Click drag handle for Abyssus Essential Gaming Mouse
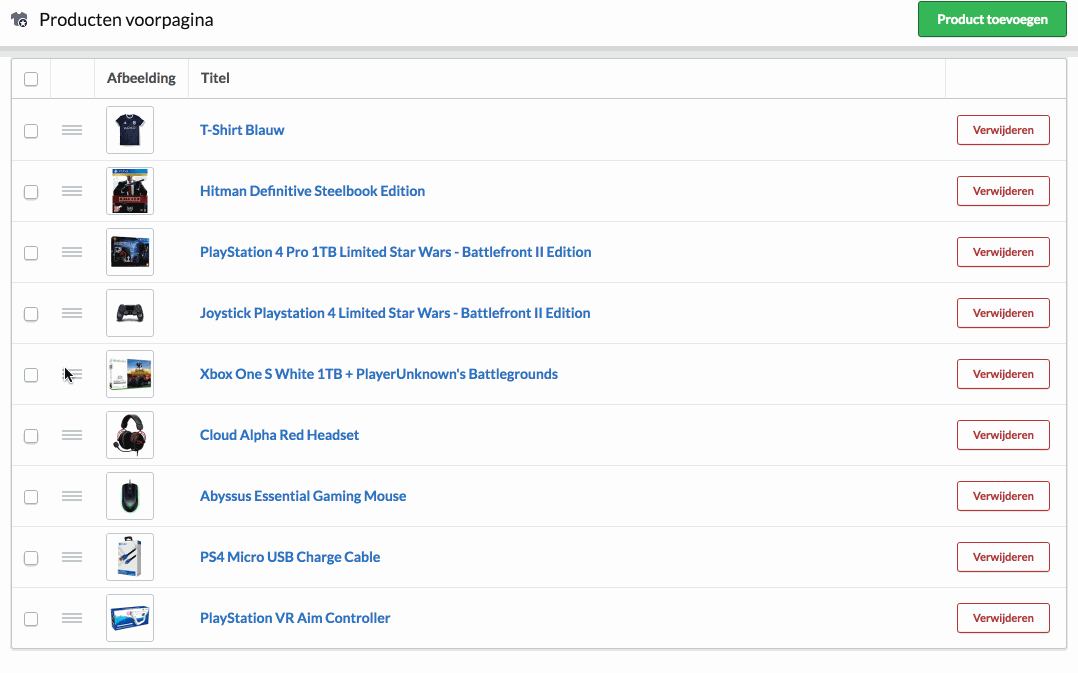The image size is (1078, 673). point(72,496)
